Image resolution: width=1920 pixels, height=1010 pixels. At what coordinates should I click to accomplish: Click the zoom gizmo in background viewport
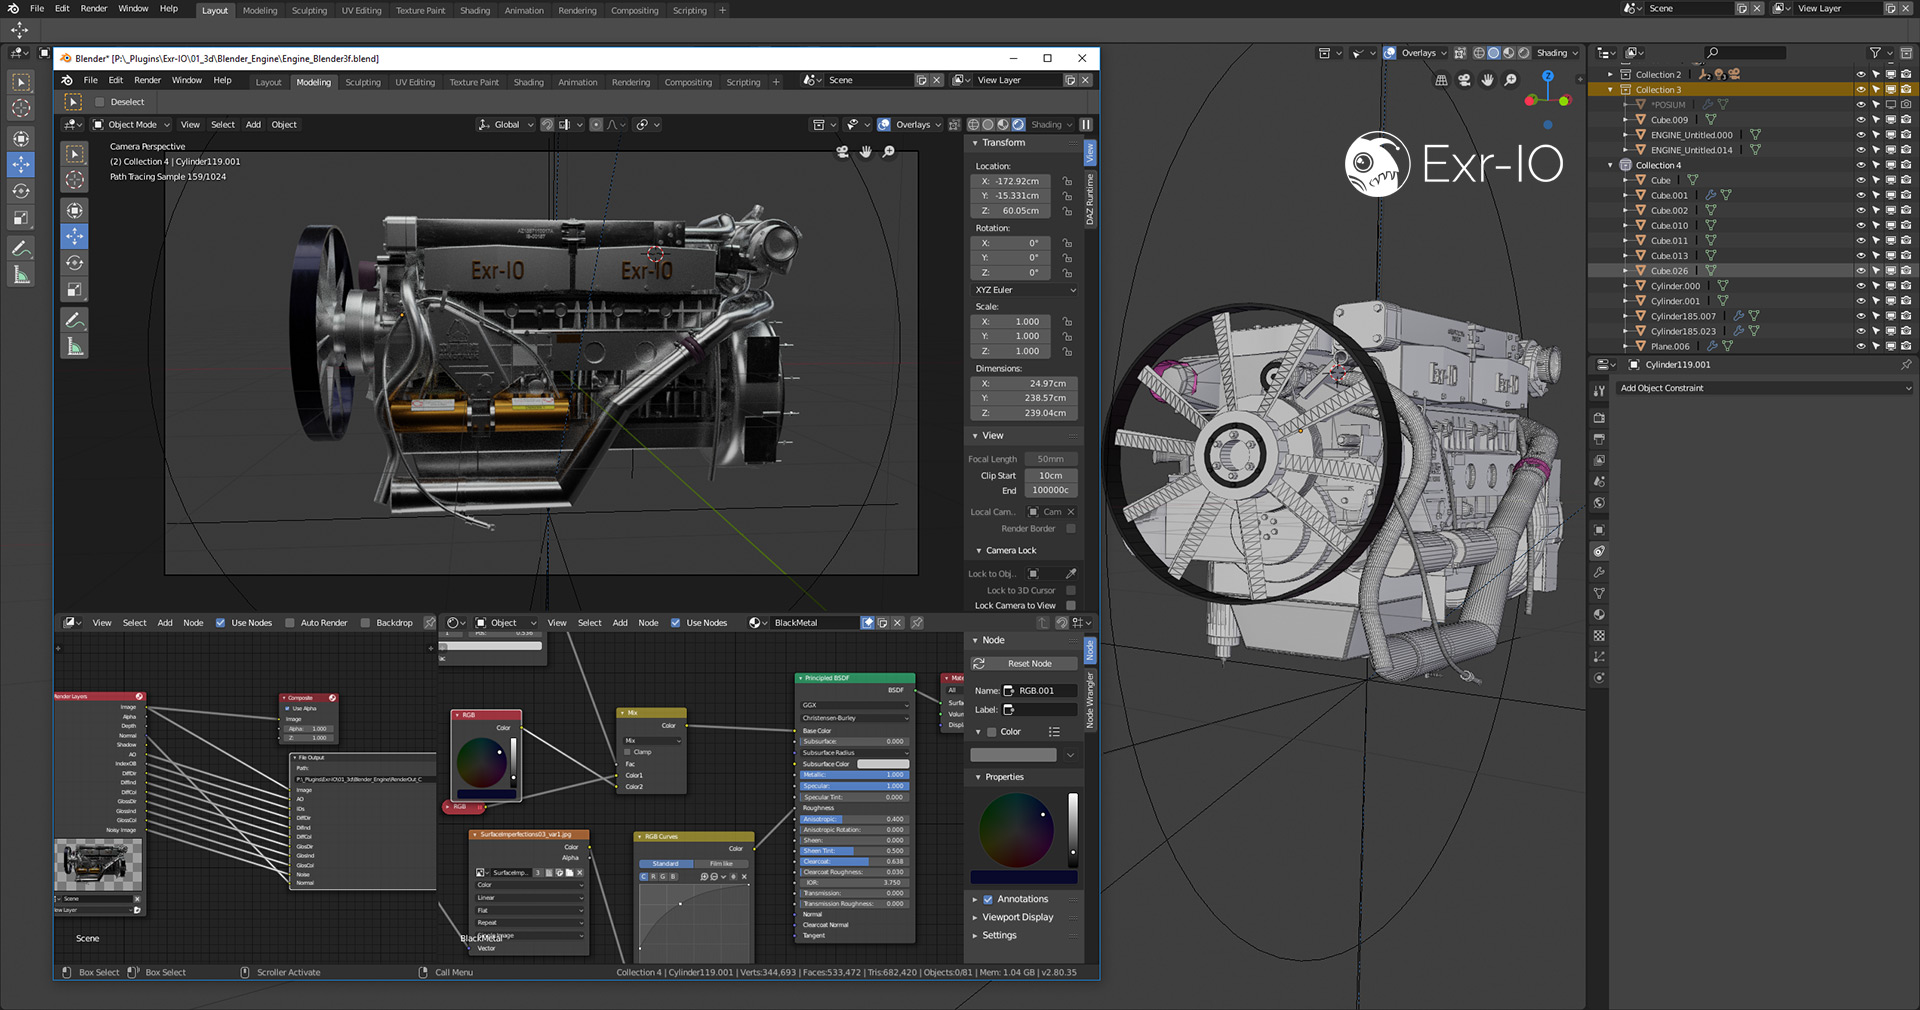click(x=1511, y=80)
